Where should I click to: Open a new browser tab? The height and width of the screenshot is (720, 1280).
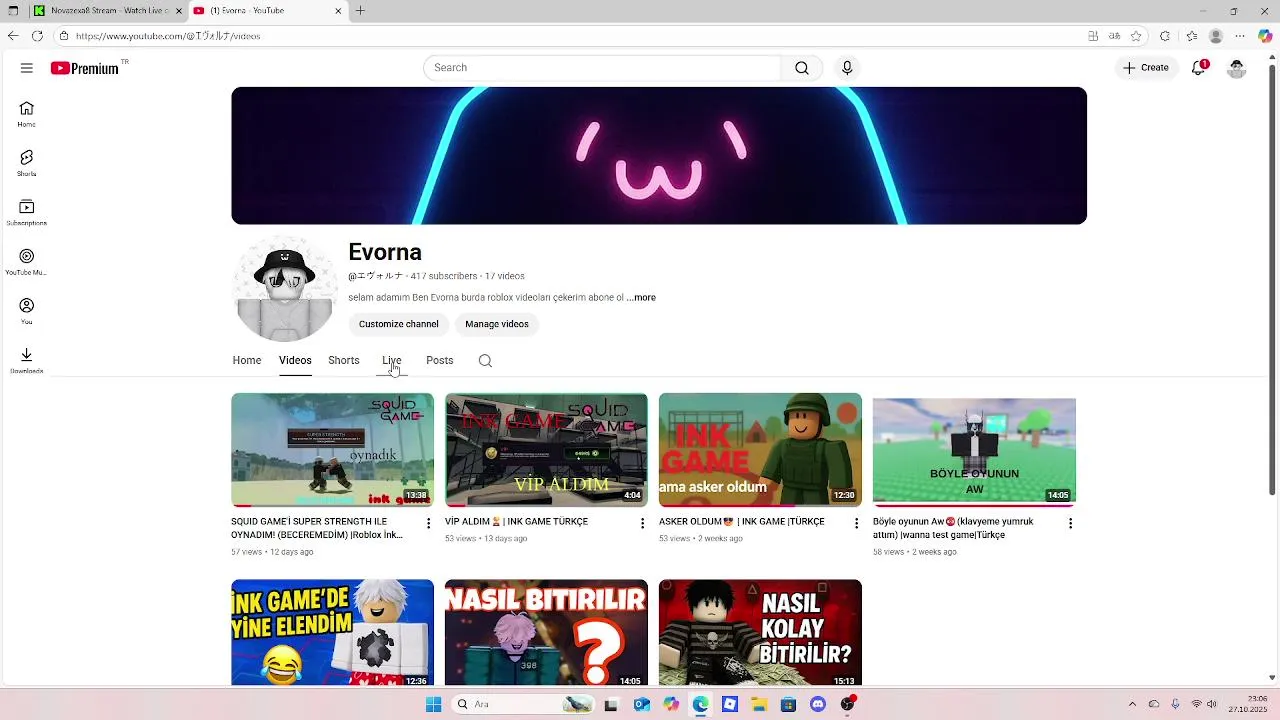click(x=360, y=11)
